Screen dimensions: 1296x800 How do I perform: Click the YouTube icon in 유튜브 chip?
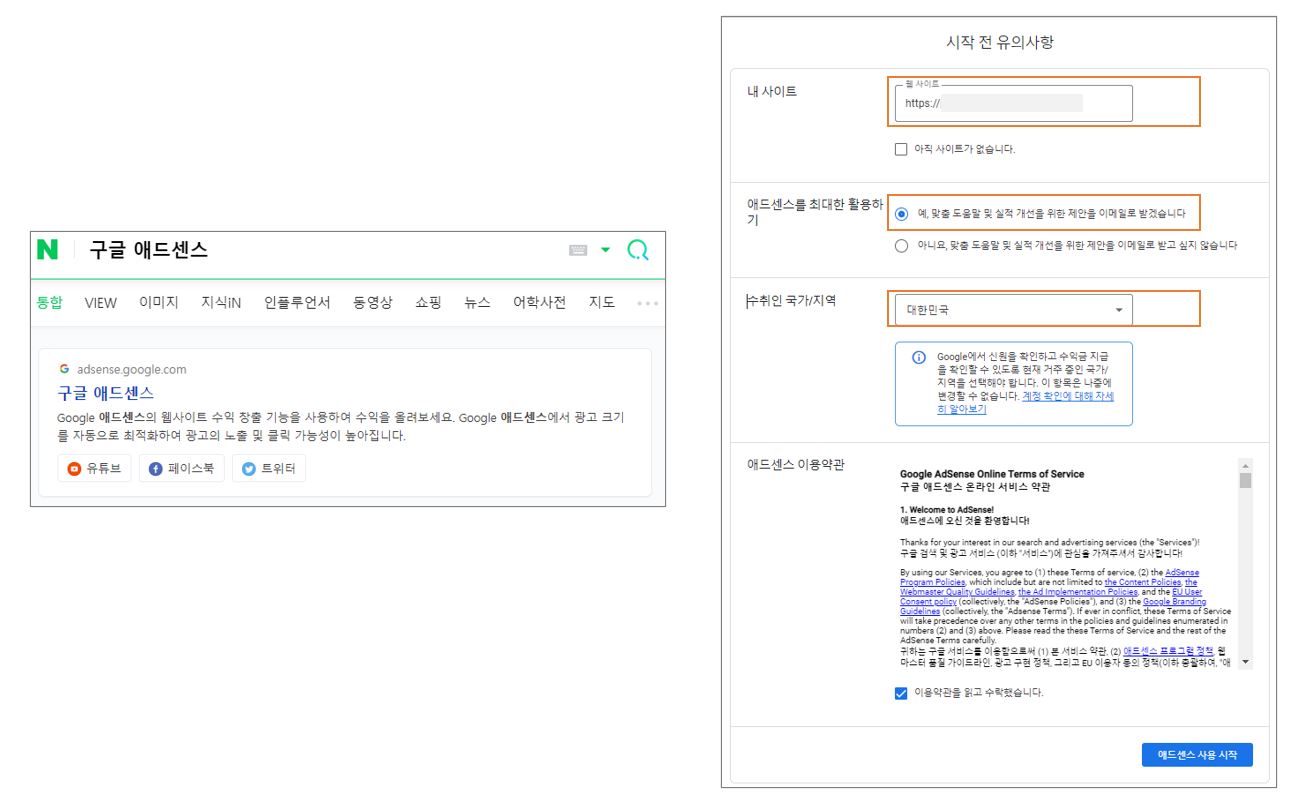(74, 468)
